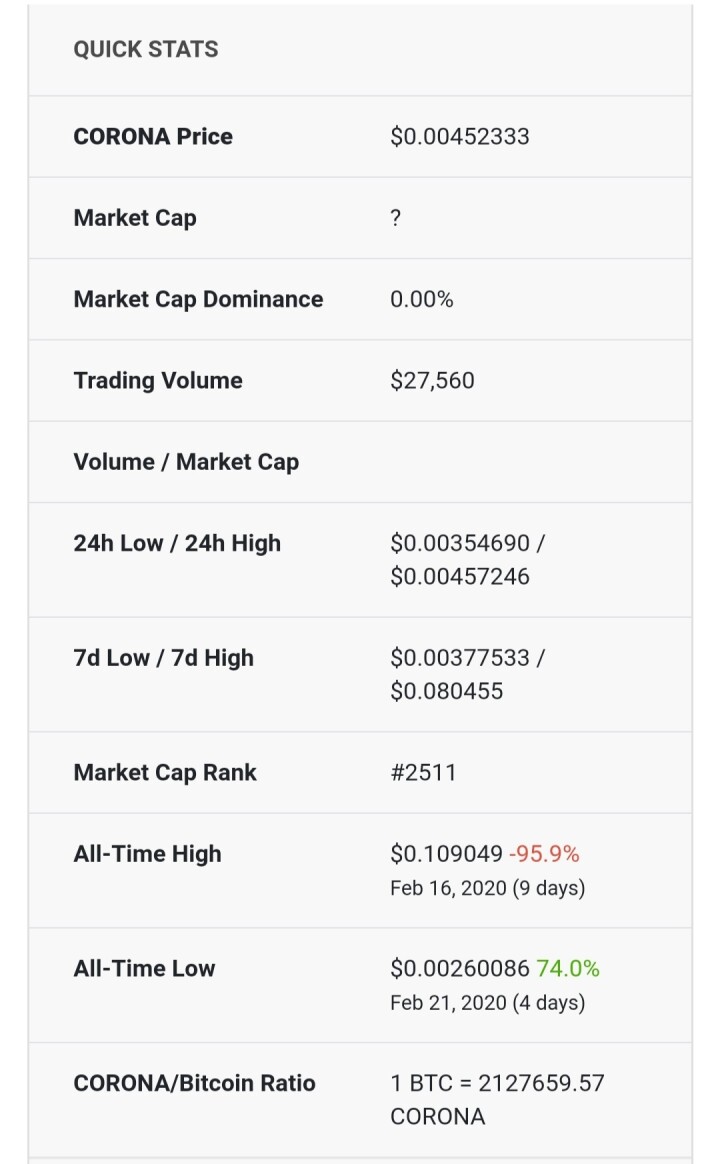The width and height of the screenshot is (710, 1164).
Task: Click the All-Time High price $0.109049
Action: pyautogui.click(x=446, y=854)
